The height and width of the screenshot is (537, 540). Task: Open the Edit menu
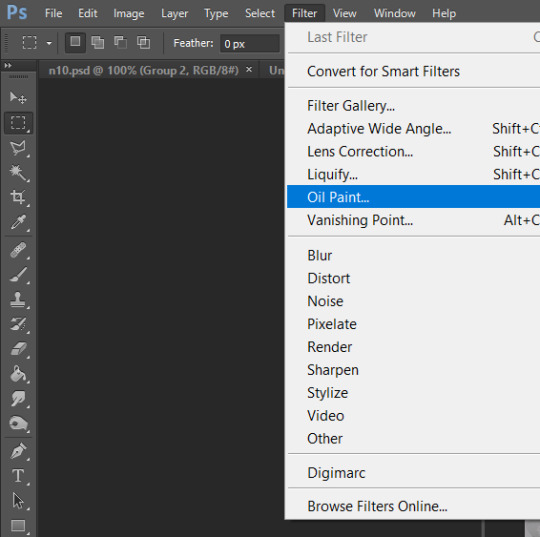click(87, 13)
